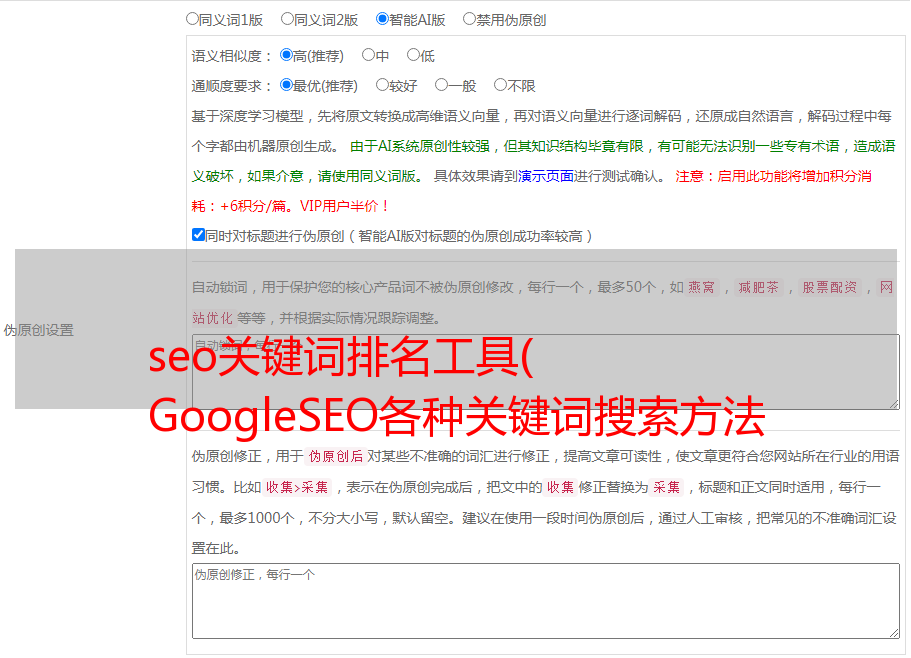Set 通顺度要求 to 较好
911x658 pixels.
click(382, 85)
